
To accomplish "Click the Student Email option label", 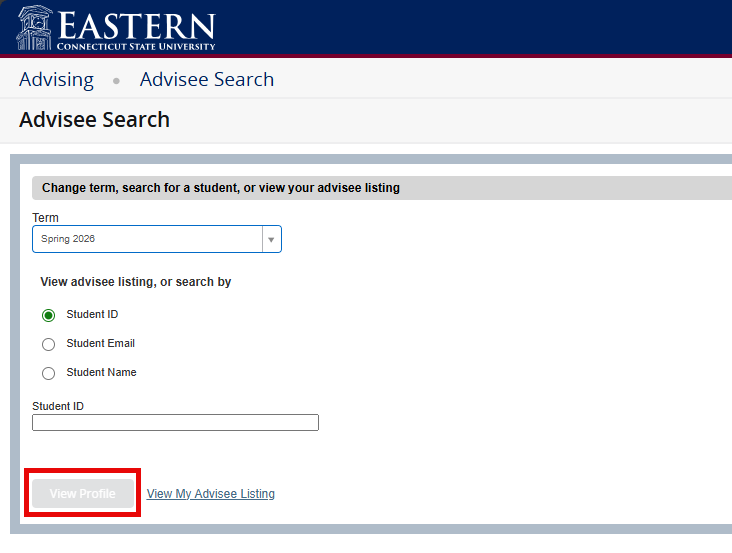I will coord(100,343).
